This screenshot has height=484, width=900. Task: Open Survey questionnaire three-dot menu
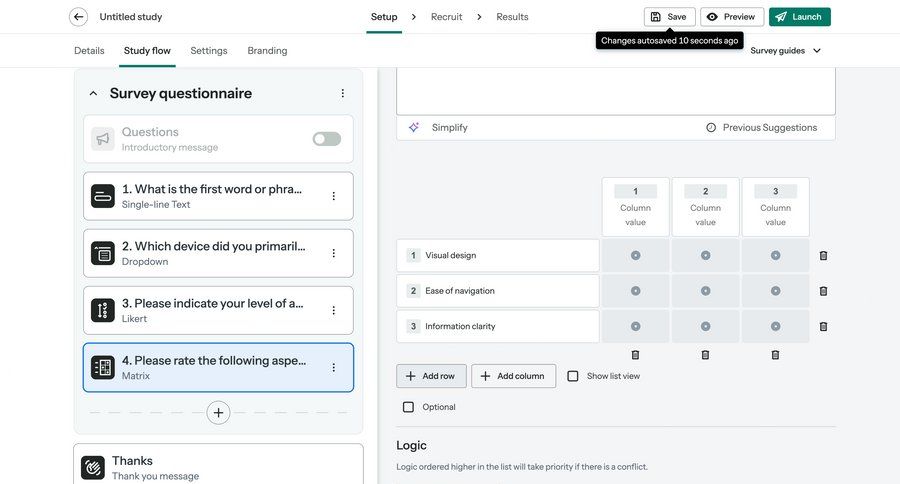pos(342,93)
